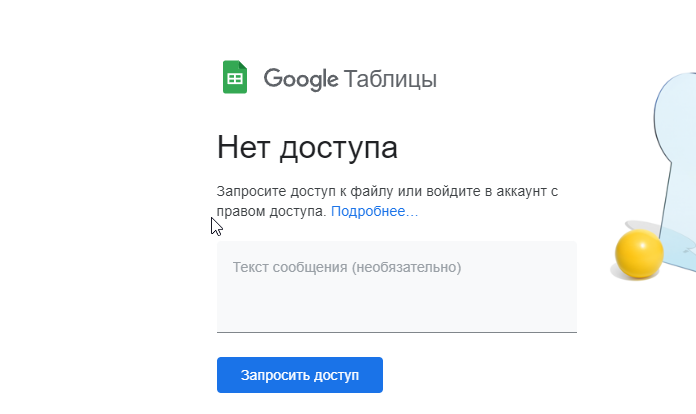This screenshot has height=414, width=696.
Task: Click the yellow ball illustration
Action: pos(637,254)
